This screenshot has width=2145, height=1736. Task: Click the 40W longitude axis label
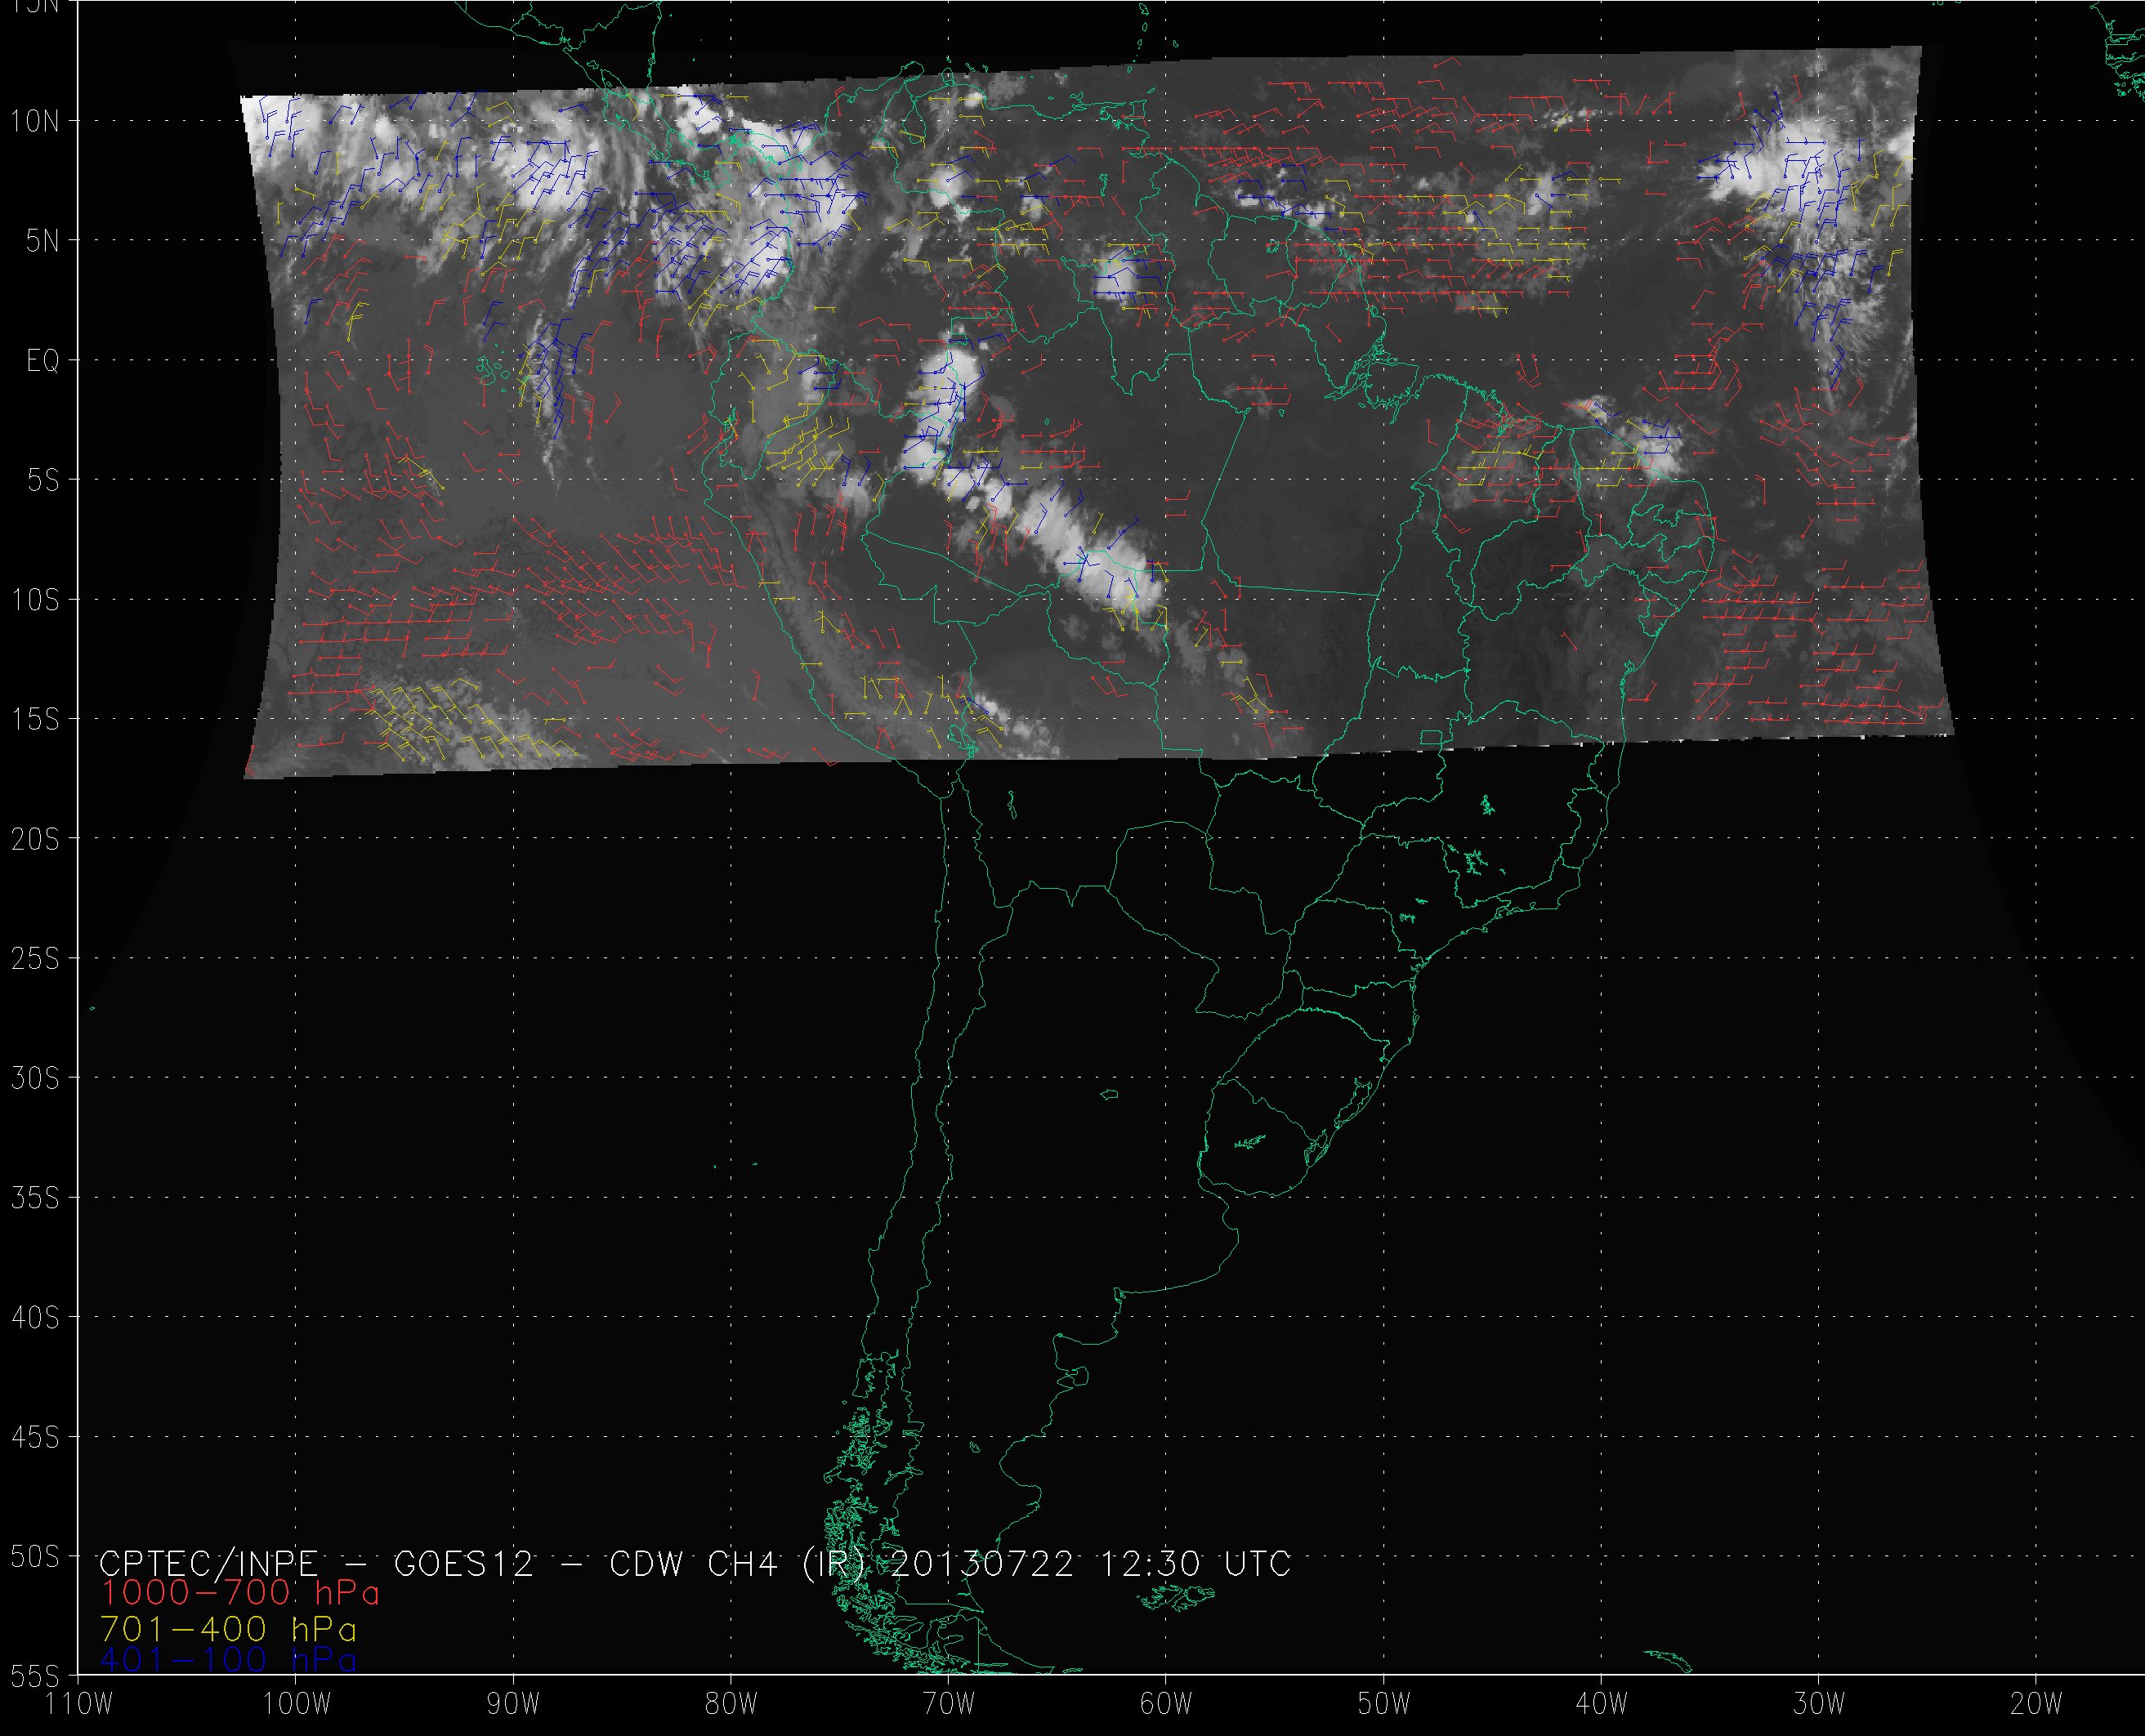tap(1601, 1704)
